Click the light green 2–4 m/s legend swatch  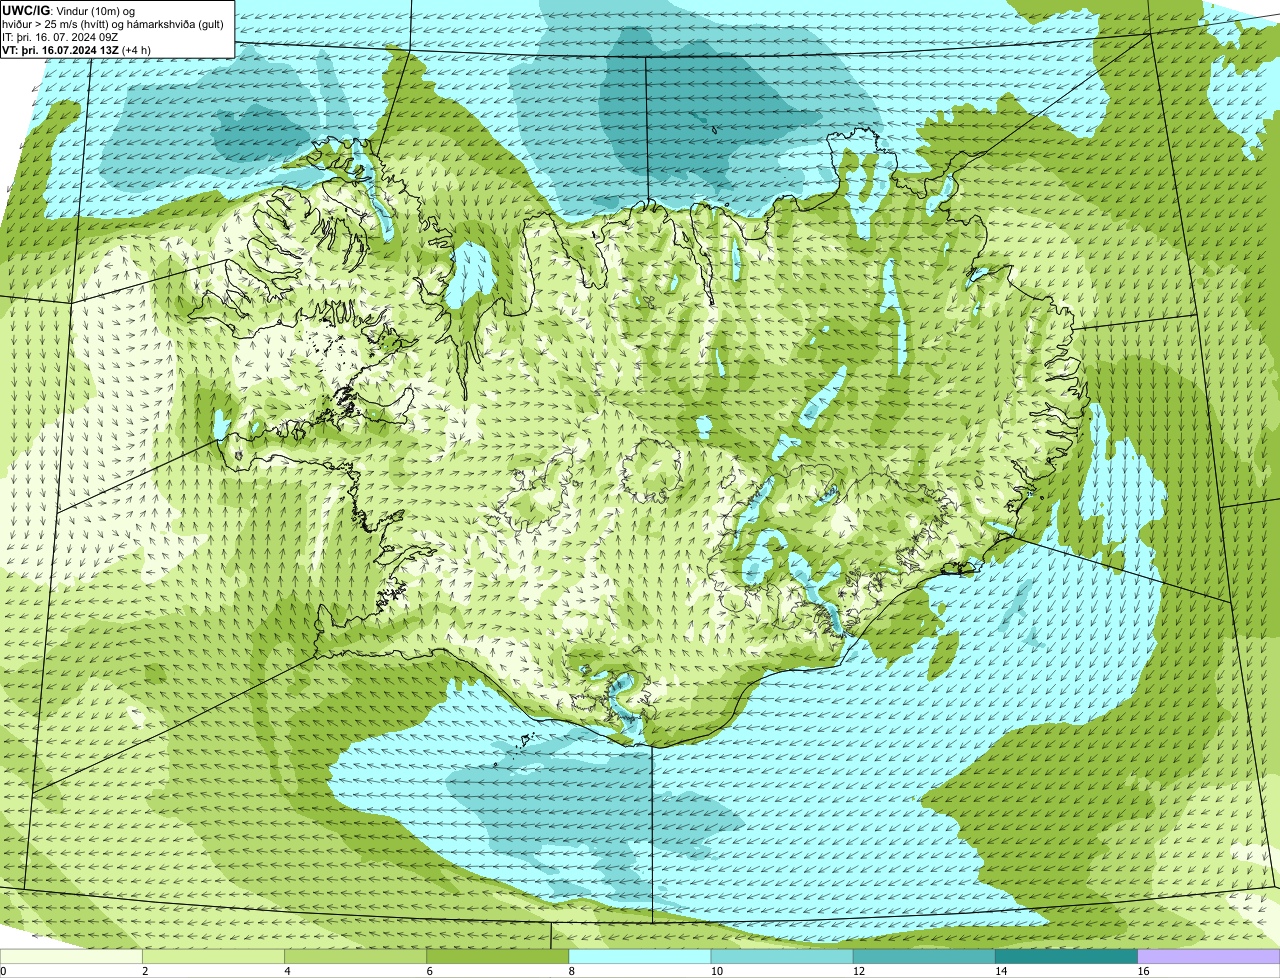pyautogui.click(x=213, y=957)
